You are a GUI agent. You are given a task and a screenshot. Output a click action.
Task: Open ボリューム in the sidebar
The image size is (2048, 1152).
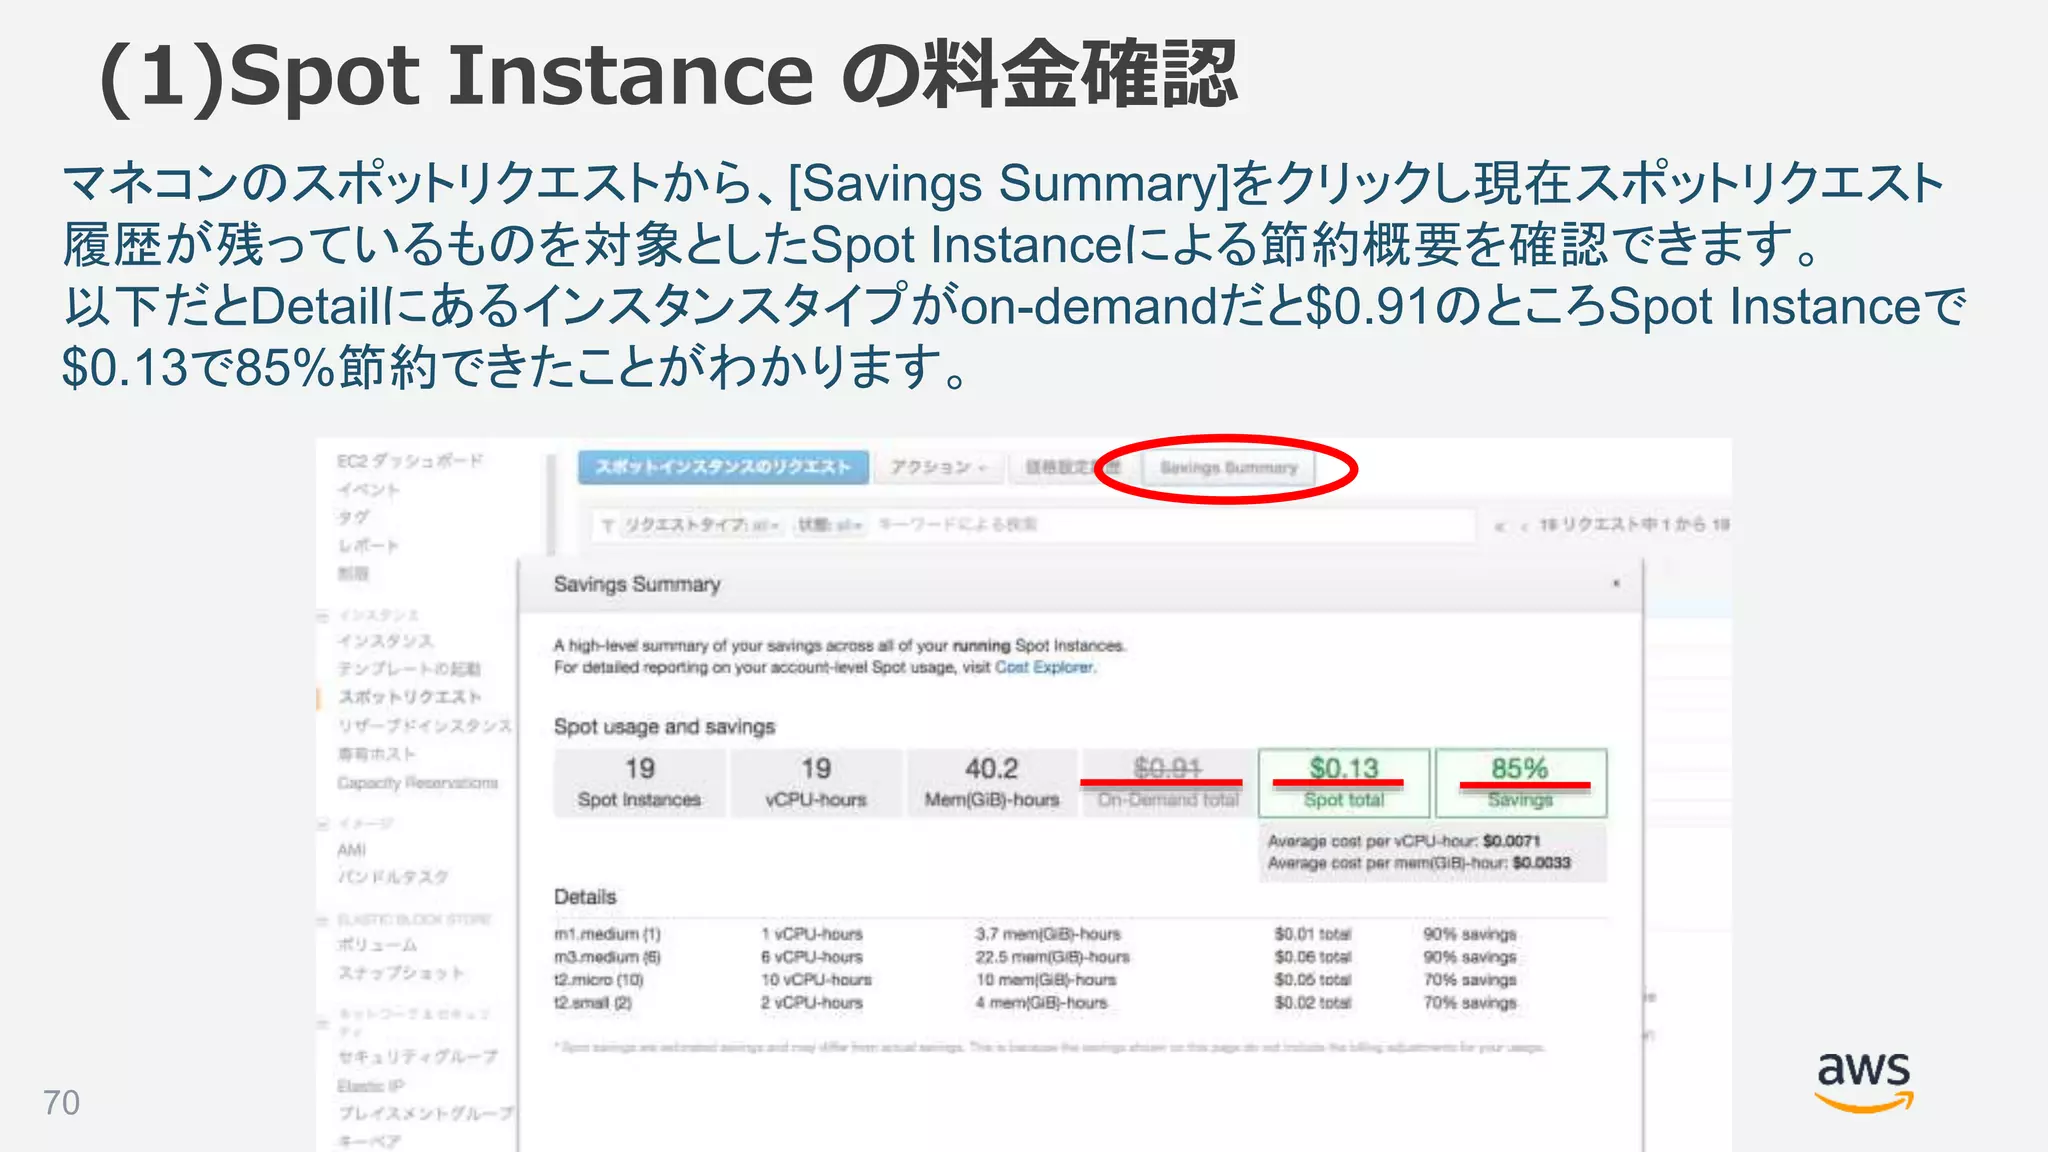(377, 945)
